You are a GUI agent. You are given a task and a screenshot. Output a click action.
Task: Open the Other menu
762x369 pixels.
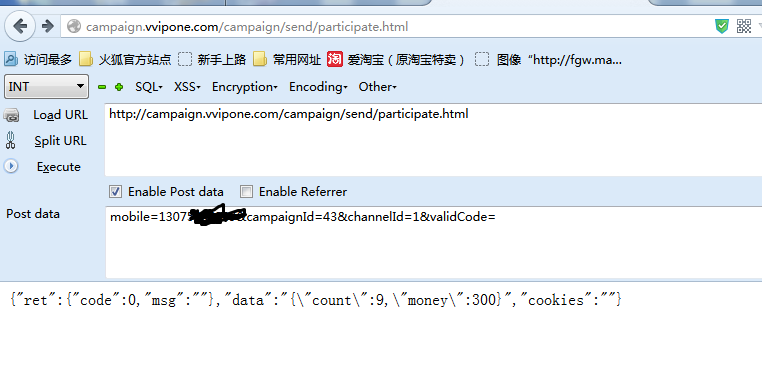(378, 87)
